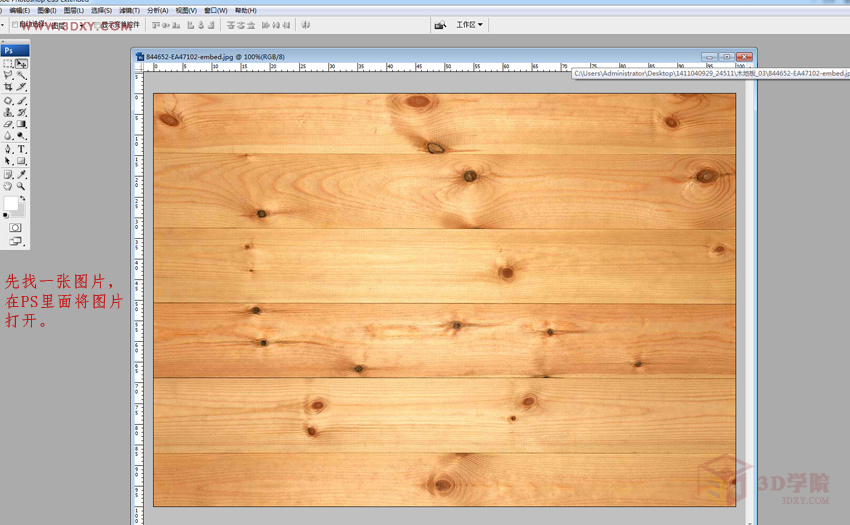Click the Ps logo in the toolbox
The width and height of the screenshot is (850, 525).
coord(15,50)
